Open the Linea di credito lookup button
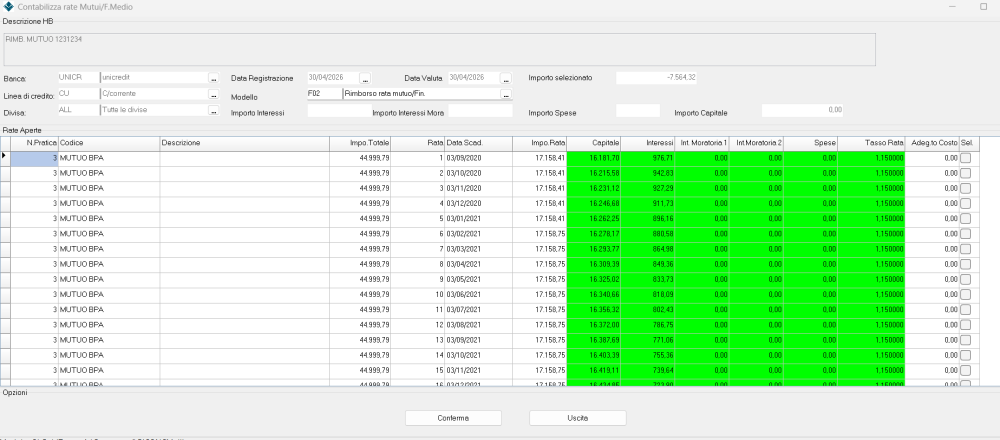The width and height of the screenshot is (1000, 440). point(214,94)
